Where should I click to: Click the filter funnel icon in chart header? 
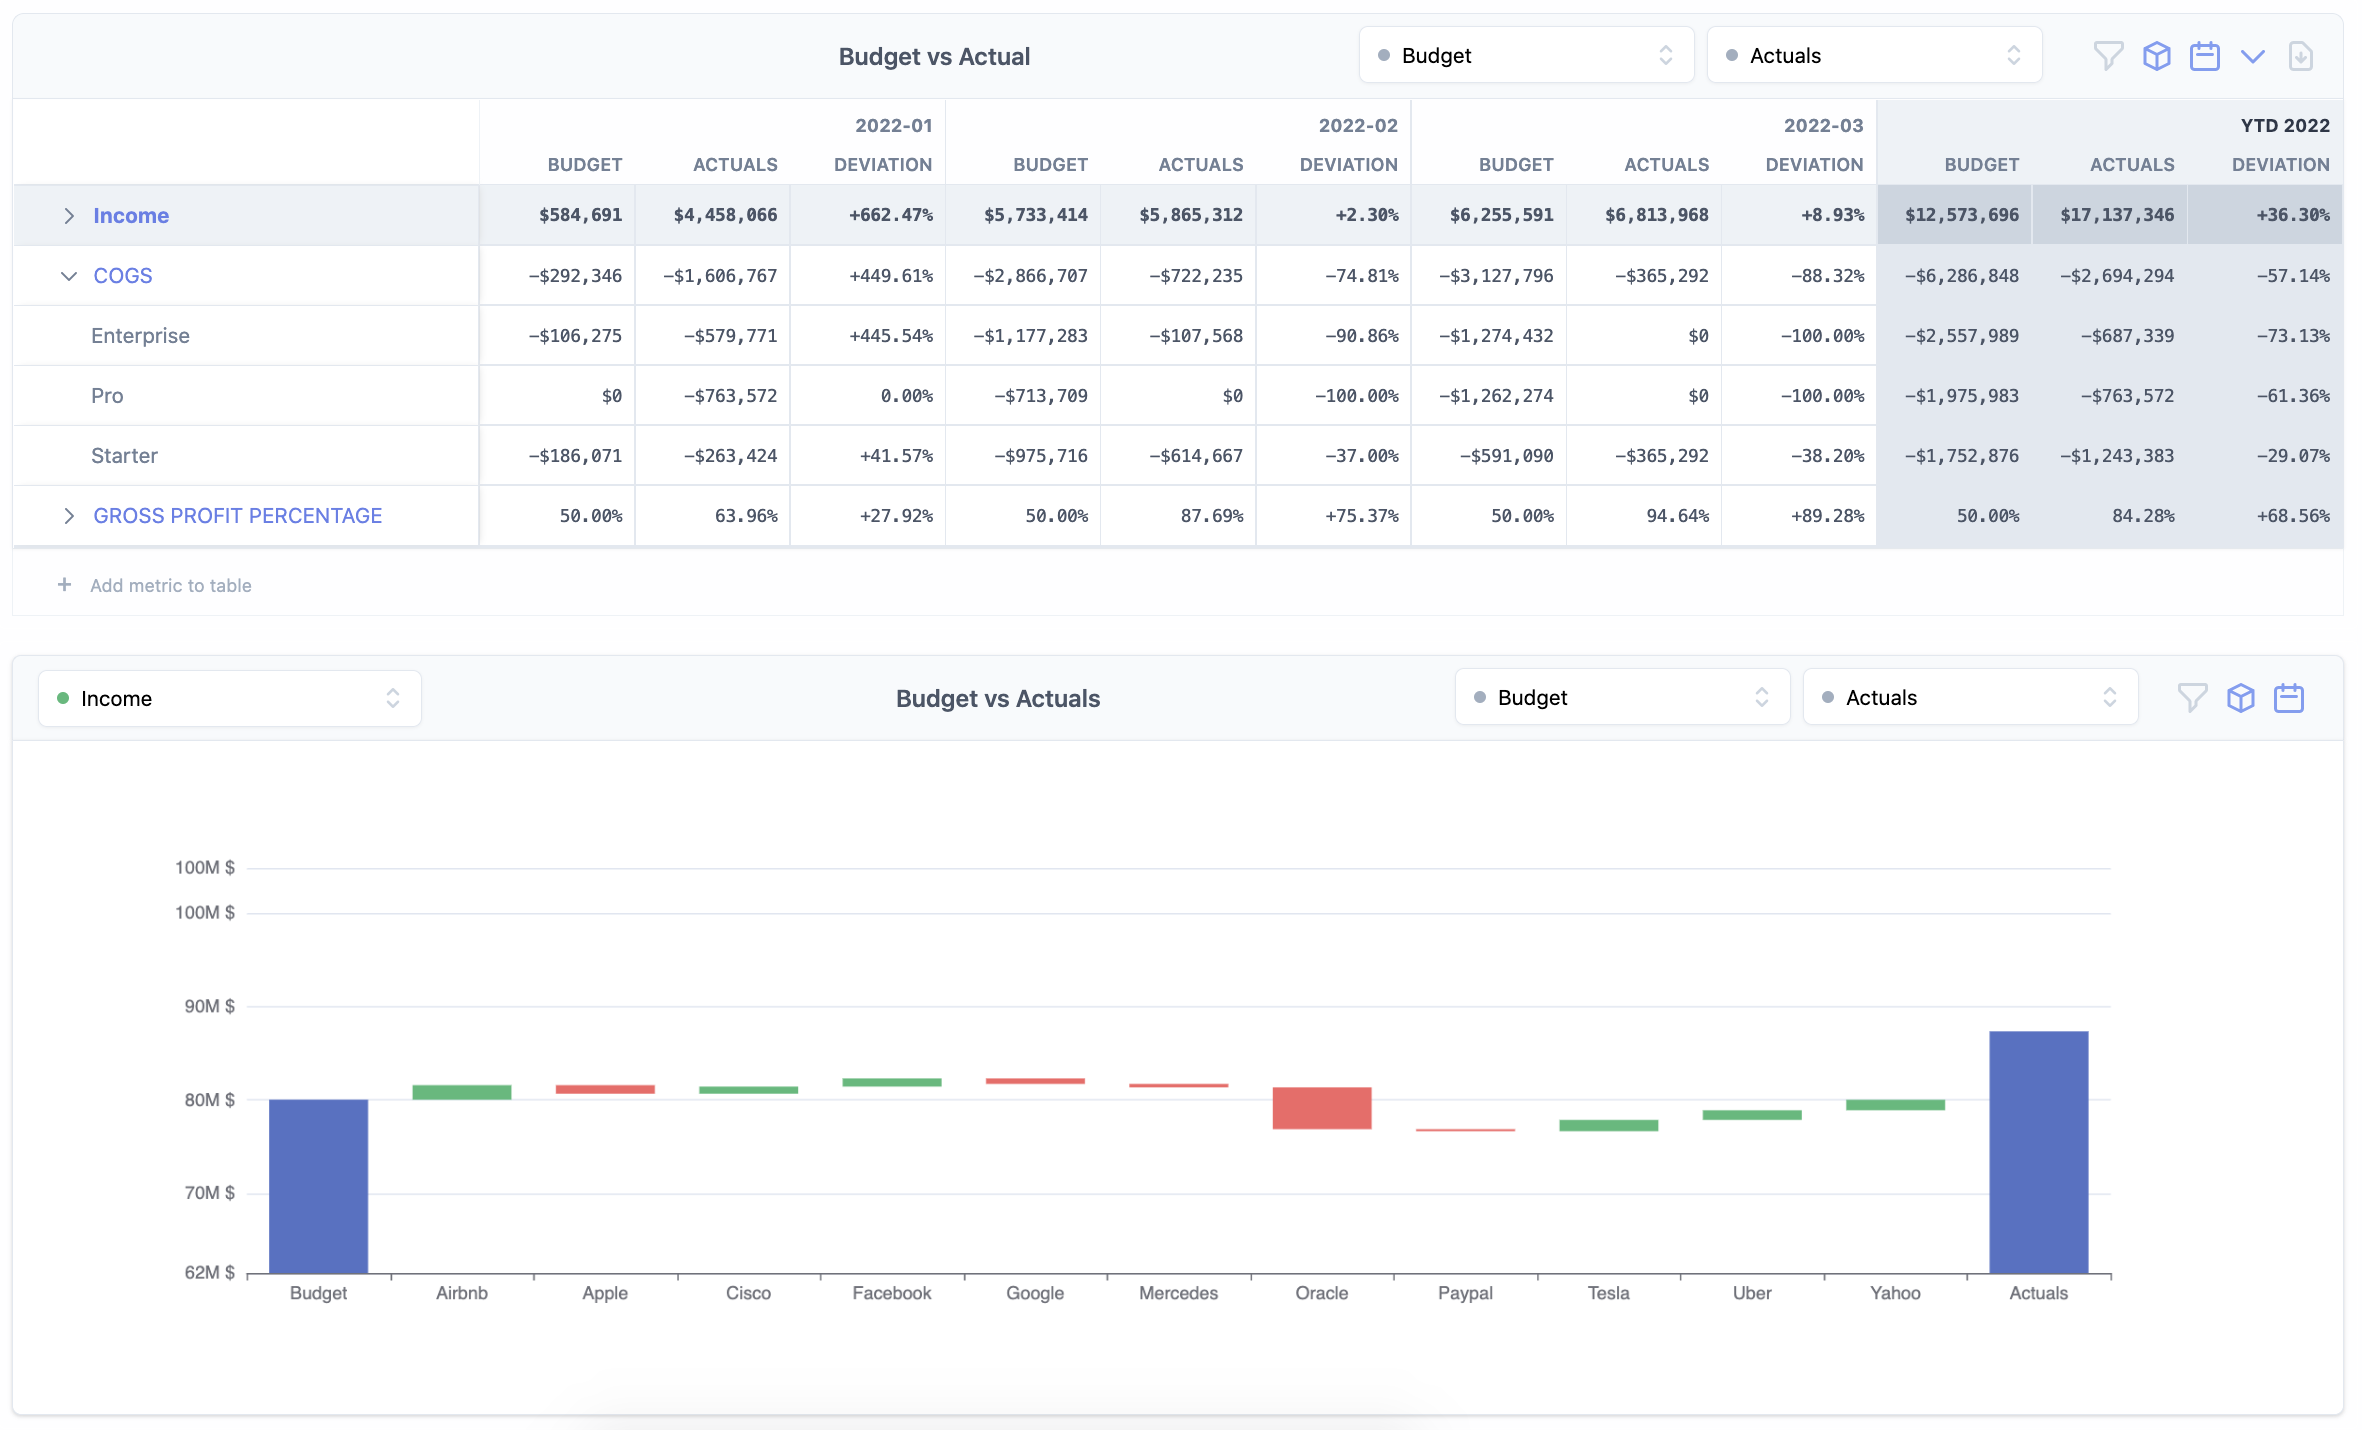(2192, 698)
